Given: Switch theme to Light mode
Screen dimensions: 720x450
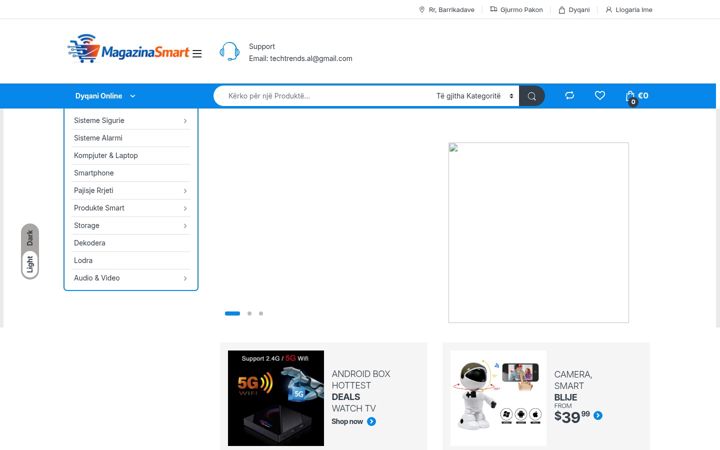Looking at the screenshot, I should (30, 264).
